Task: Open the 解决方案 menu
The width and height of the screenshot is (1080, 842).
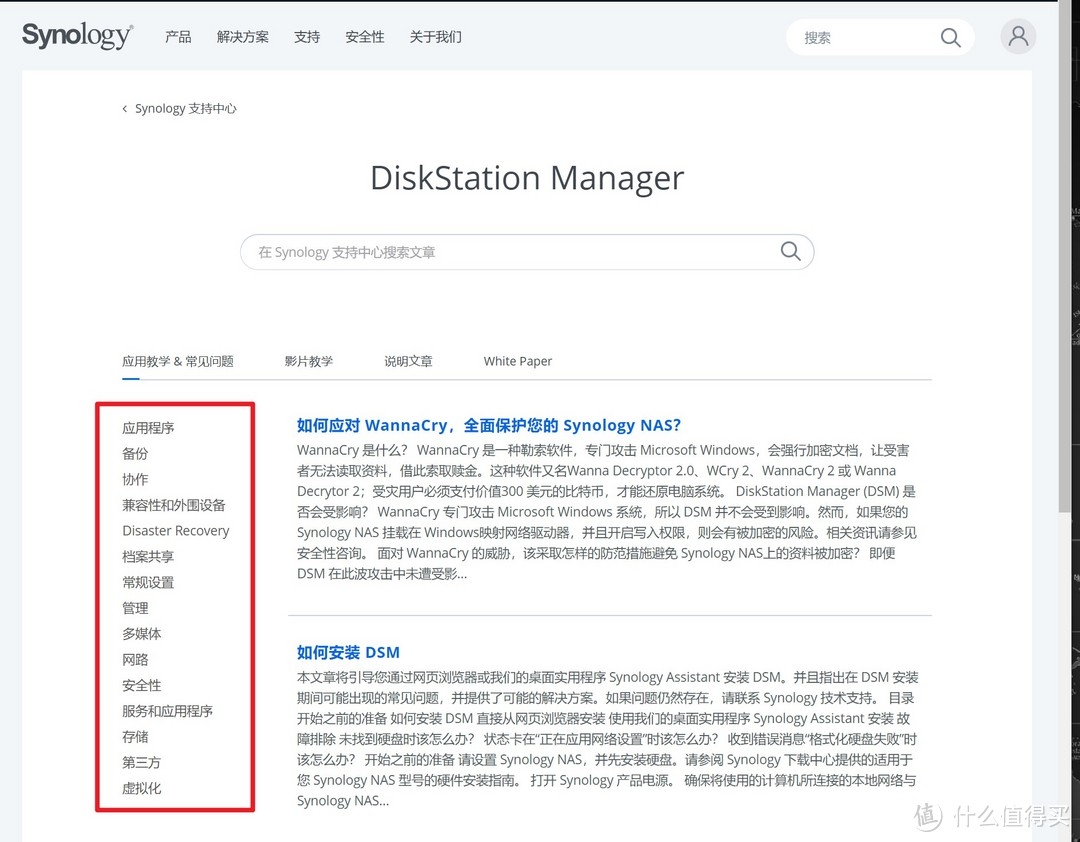Action: click(242, 37)
